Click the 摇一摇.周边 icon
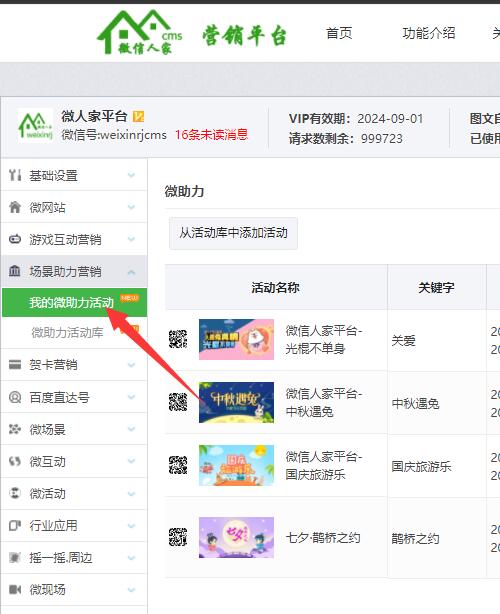Viewport: 500px width, 614px height. (15, 557)
